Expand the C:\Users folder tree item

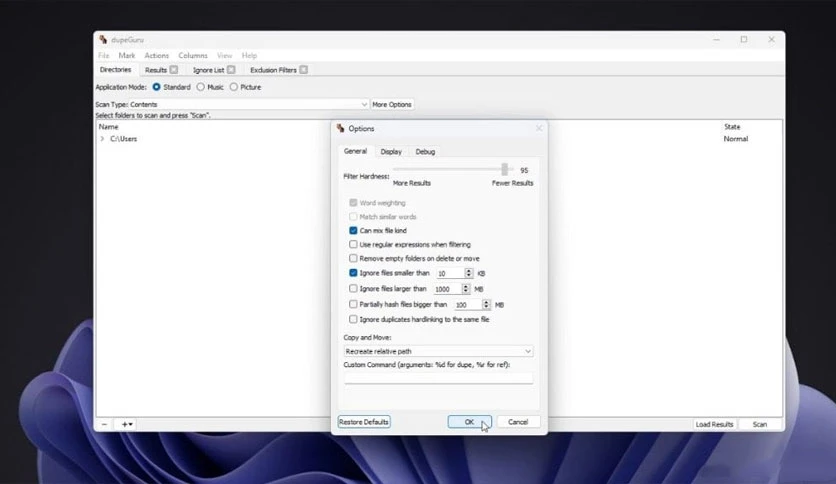[x=102, y=139]
